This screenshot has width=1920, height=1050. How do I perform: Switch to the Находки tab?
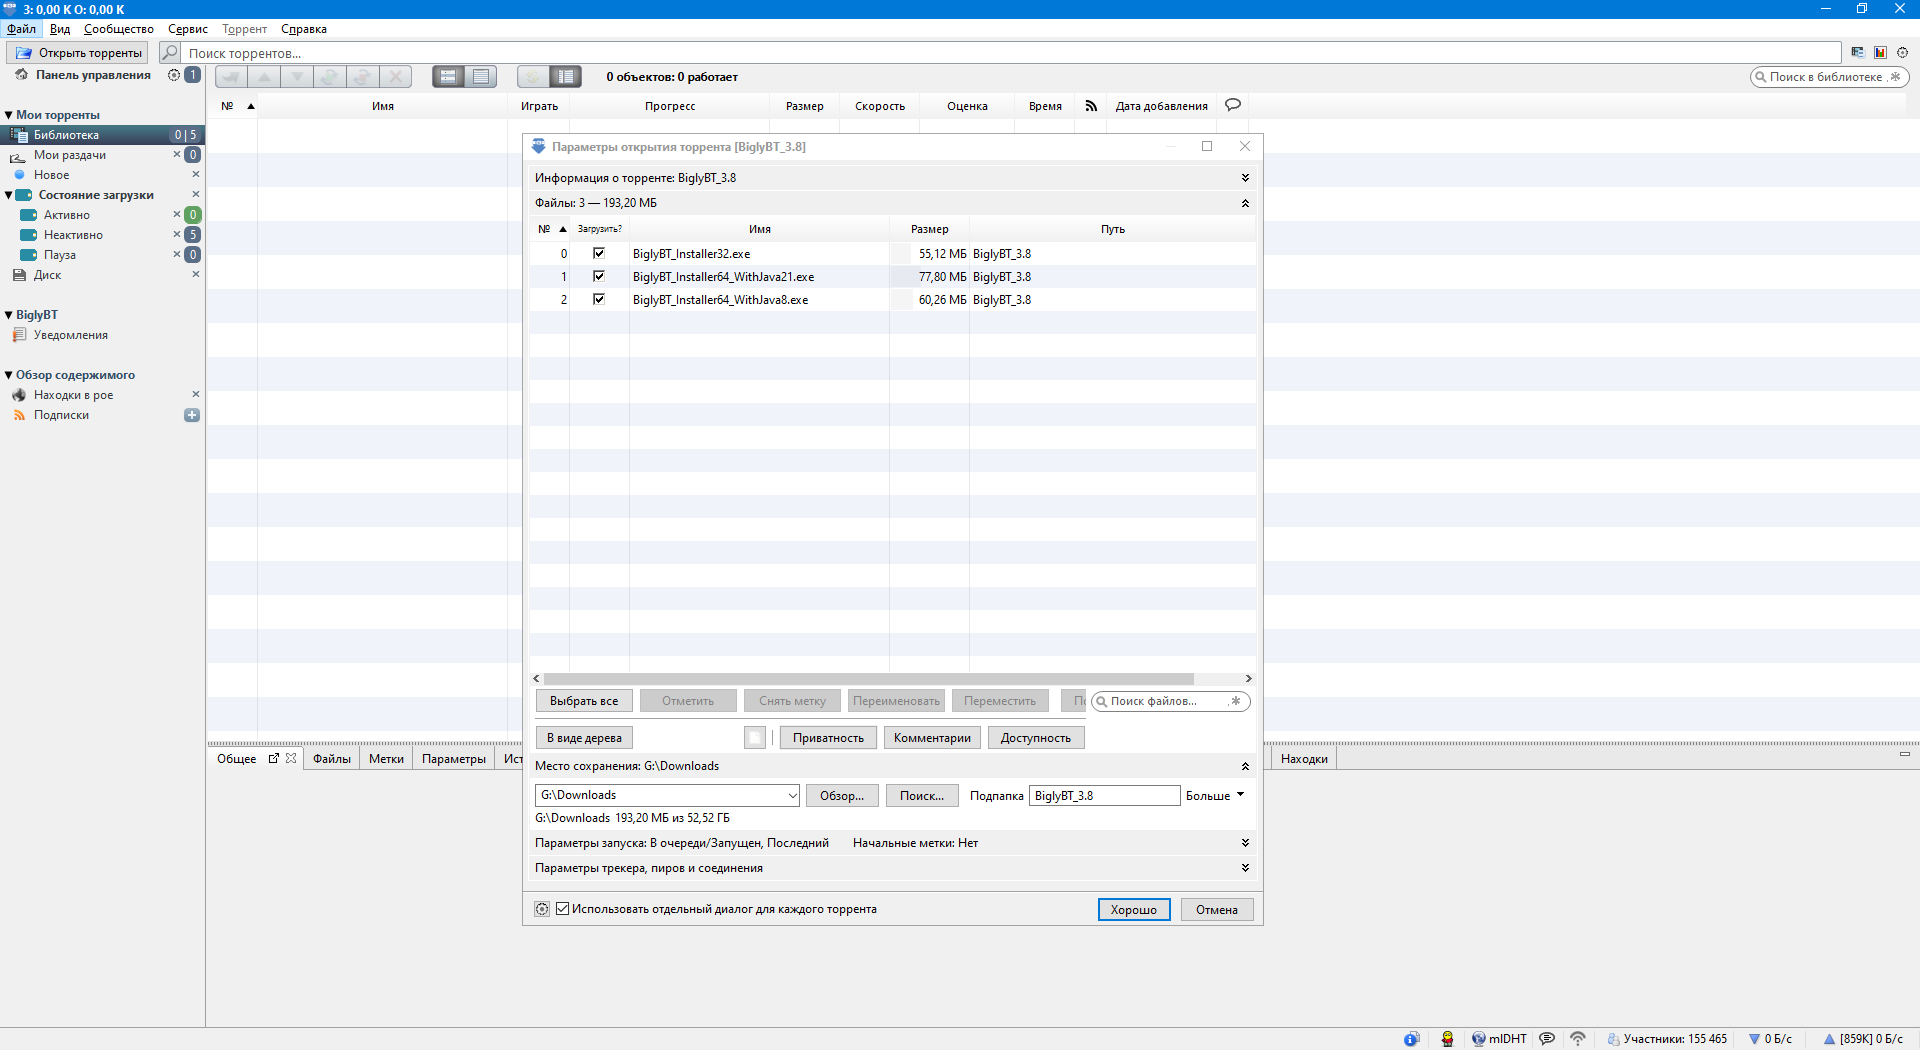1304,759
